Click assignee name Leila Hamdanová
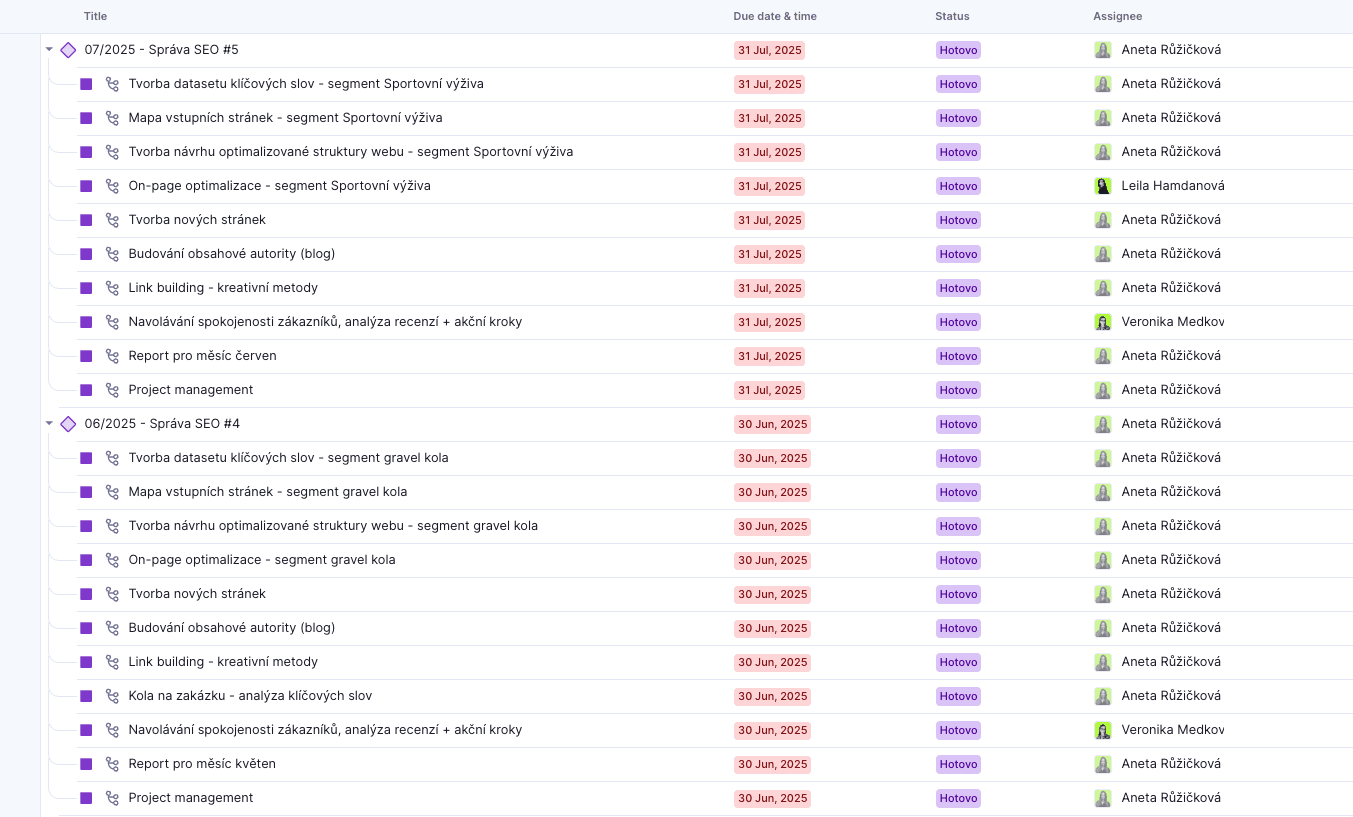The image size is (1353, 817). point(1173,186)
